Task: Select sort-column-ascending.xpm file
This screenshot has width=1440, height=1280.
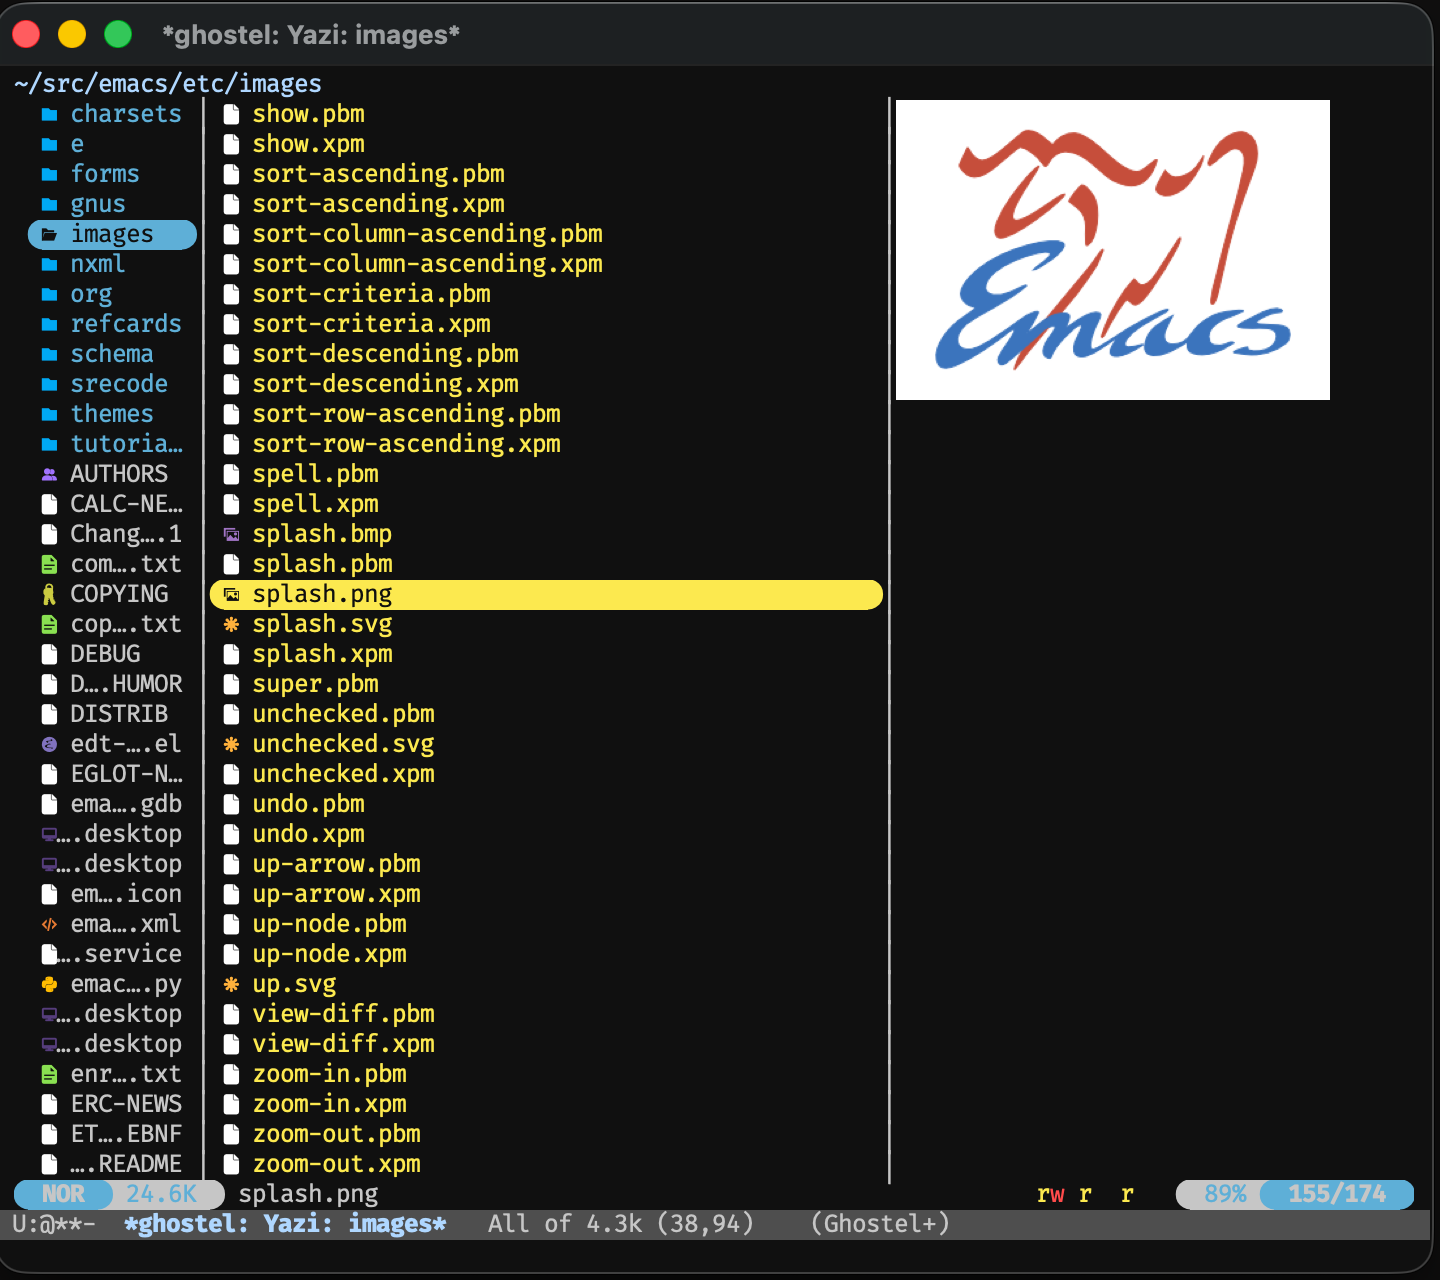Action: point(427,264)
